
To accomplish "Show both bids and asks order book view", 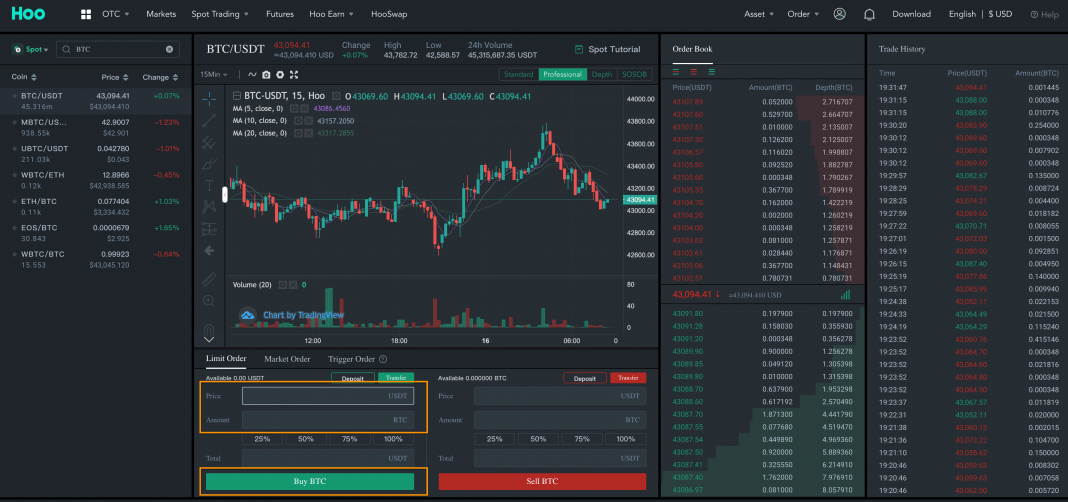I will click(x=676, y=72).
